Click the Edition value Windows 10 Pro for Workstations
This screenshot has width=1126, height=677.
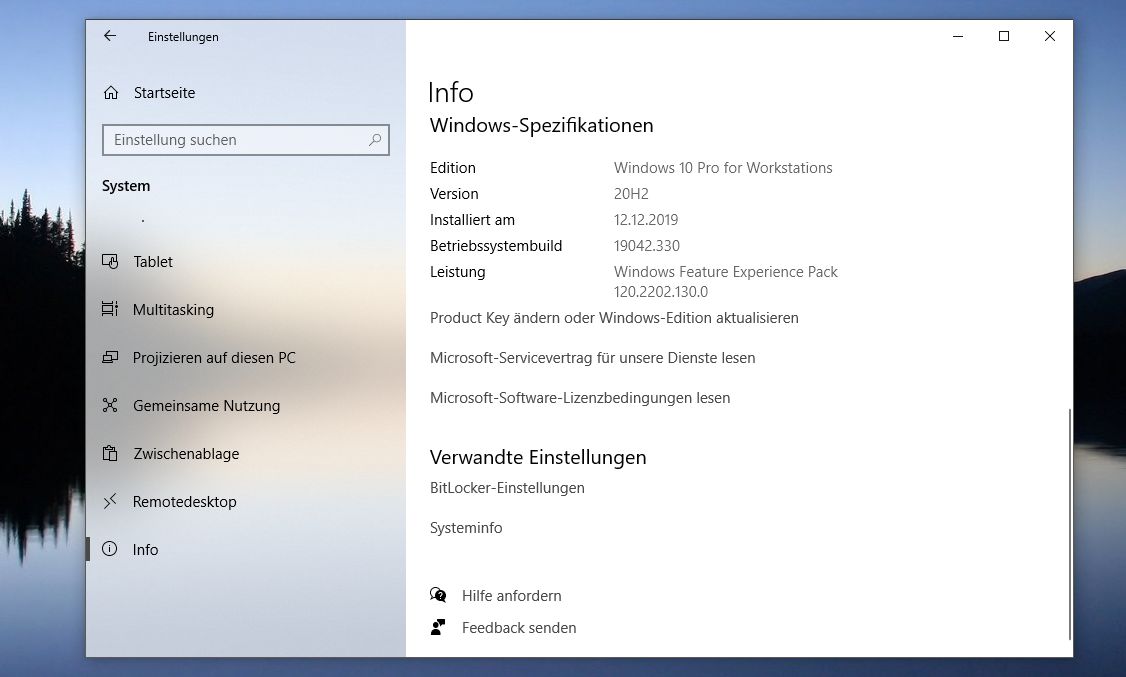(x=723, y=168)
